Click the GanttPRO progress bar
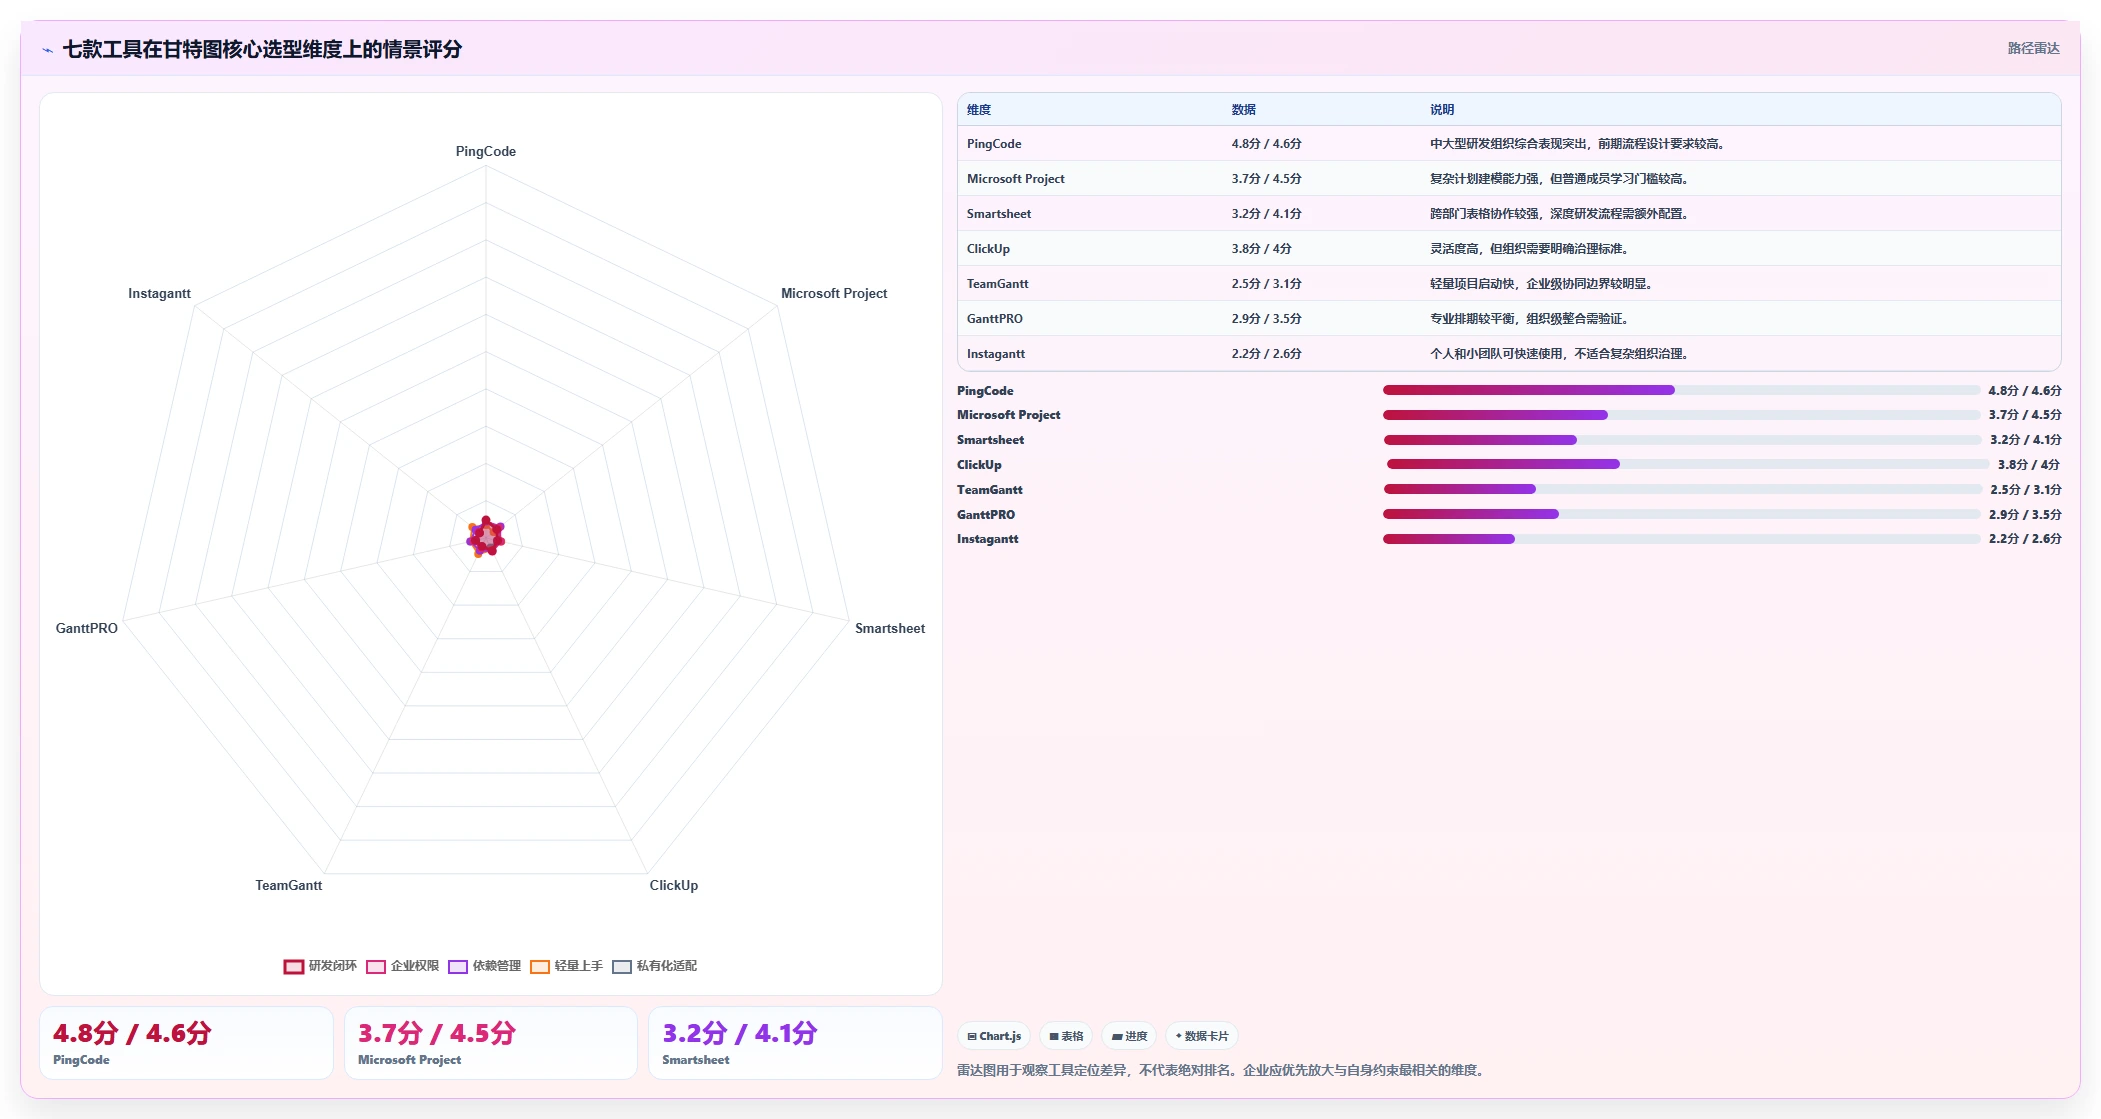 click(1680, 514)
